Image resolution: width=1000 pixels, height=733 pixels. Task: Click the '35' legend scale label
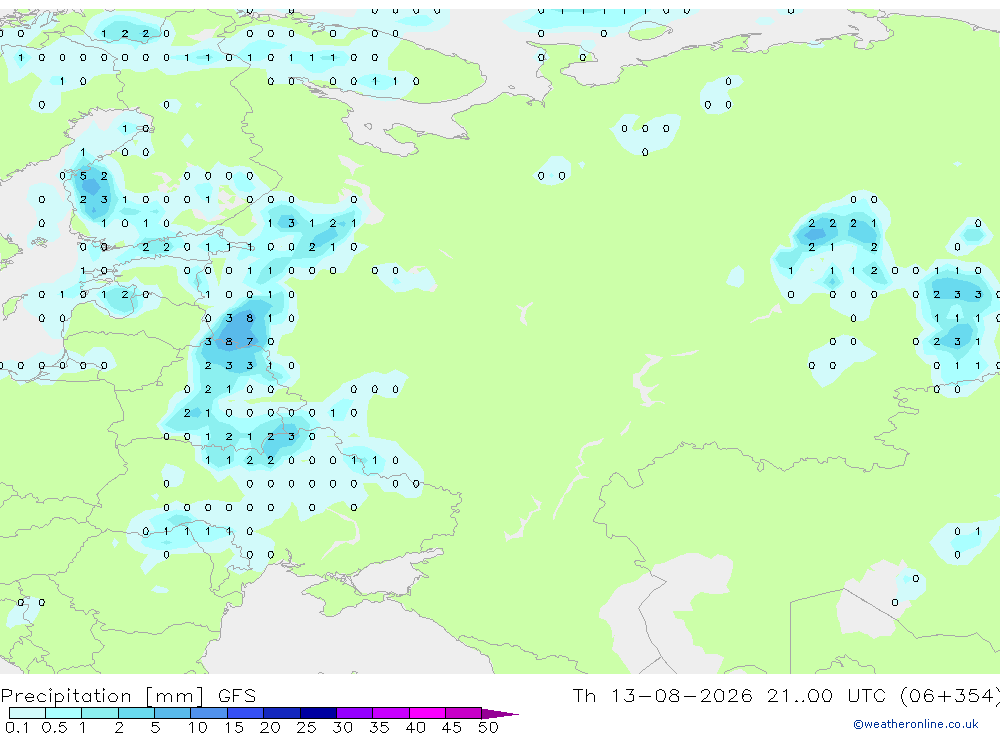[379, 727]
